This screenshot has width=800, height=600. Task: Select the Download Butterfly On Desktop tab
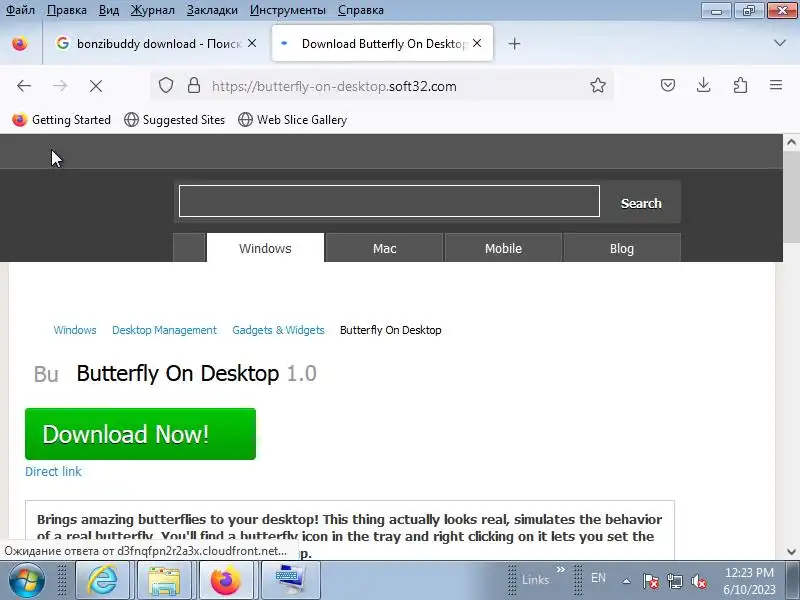tap(383, 43)
